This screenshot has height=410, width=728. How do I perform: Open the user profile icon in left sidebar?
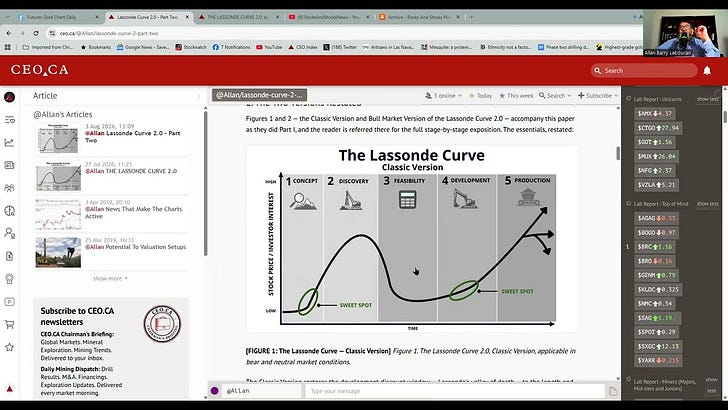(x=9, y=234)
